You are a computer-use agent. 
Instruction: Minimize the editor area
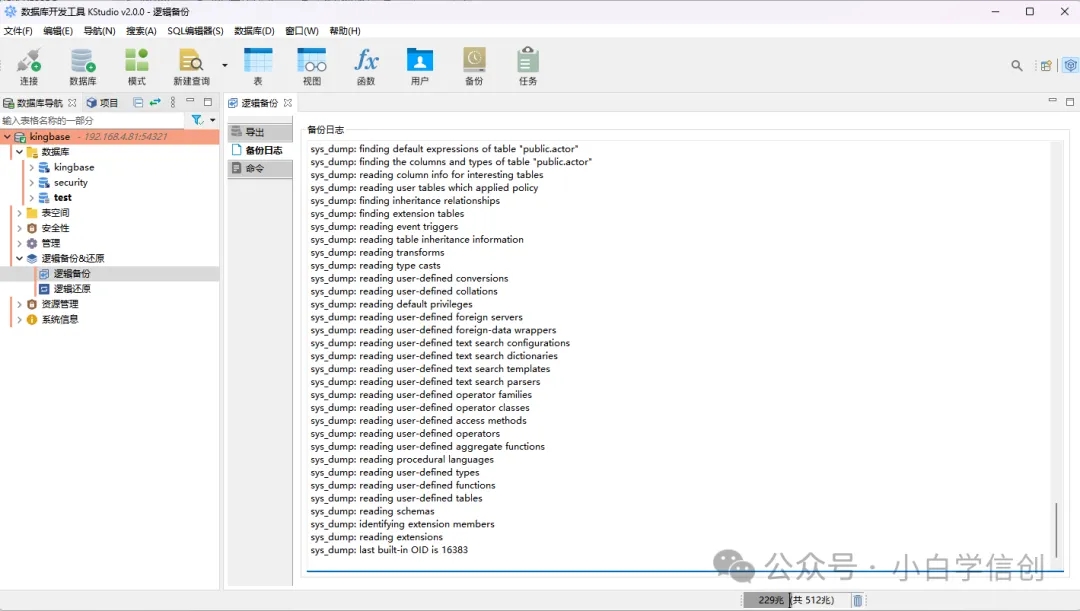1052,101
